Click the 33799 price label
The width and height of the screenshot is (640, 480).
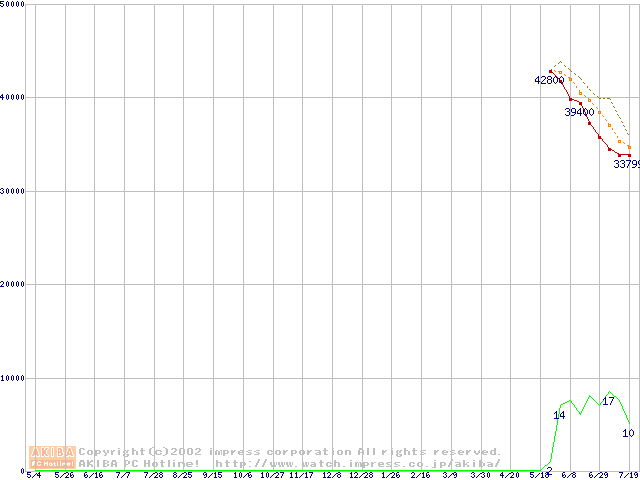point(626,164)
